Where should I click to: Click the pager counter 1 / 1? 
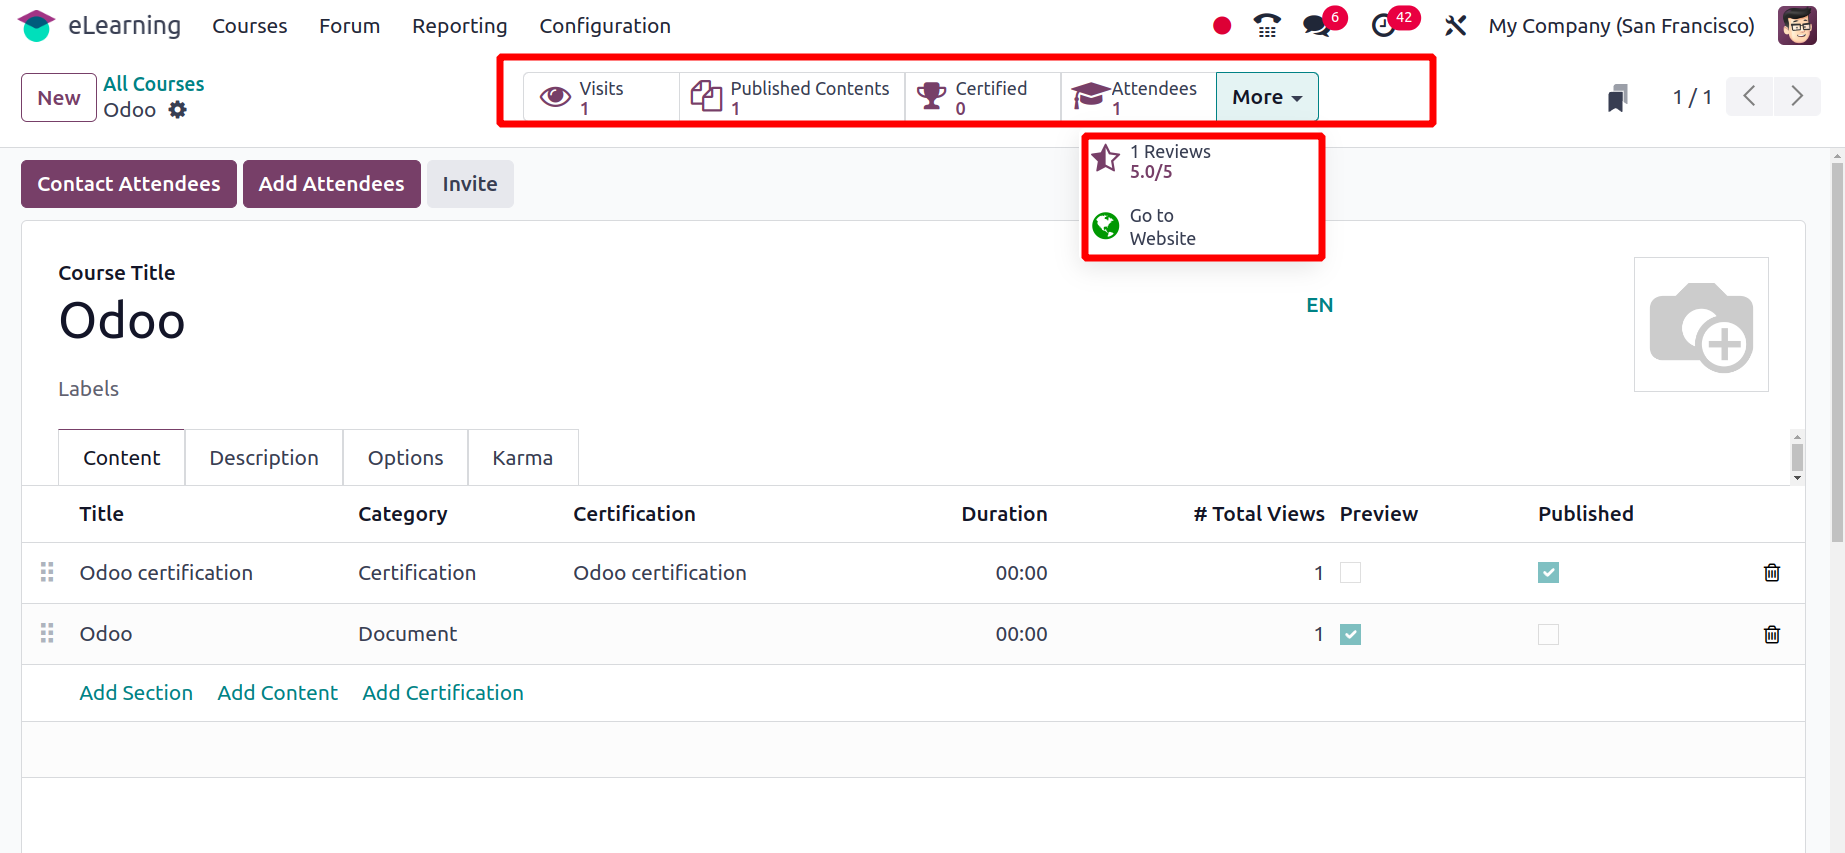click(1692, 97)
